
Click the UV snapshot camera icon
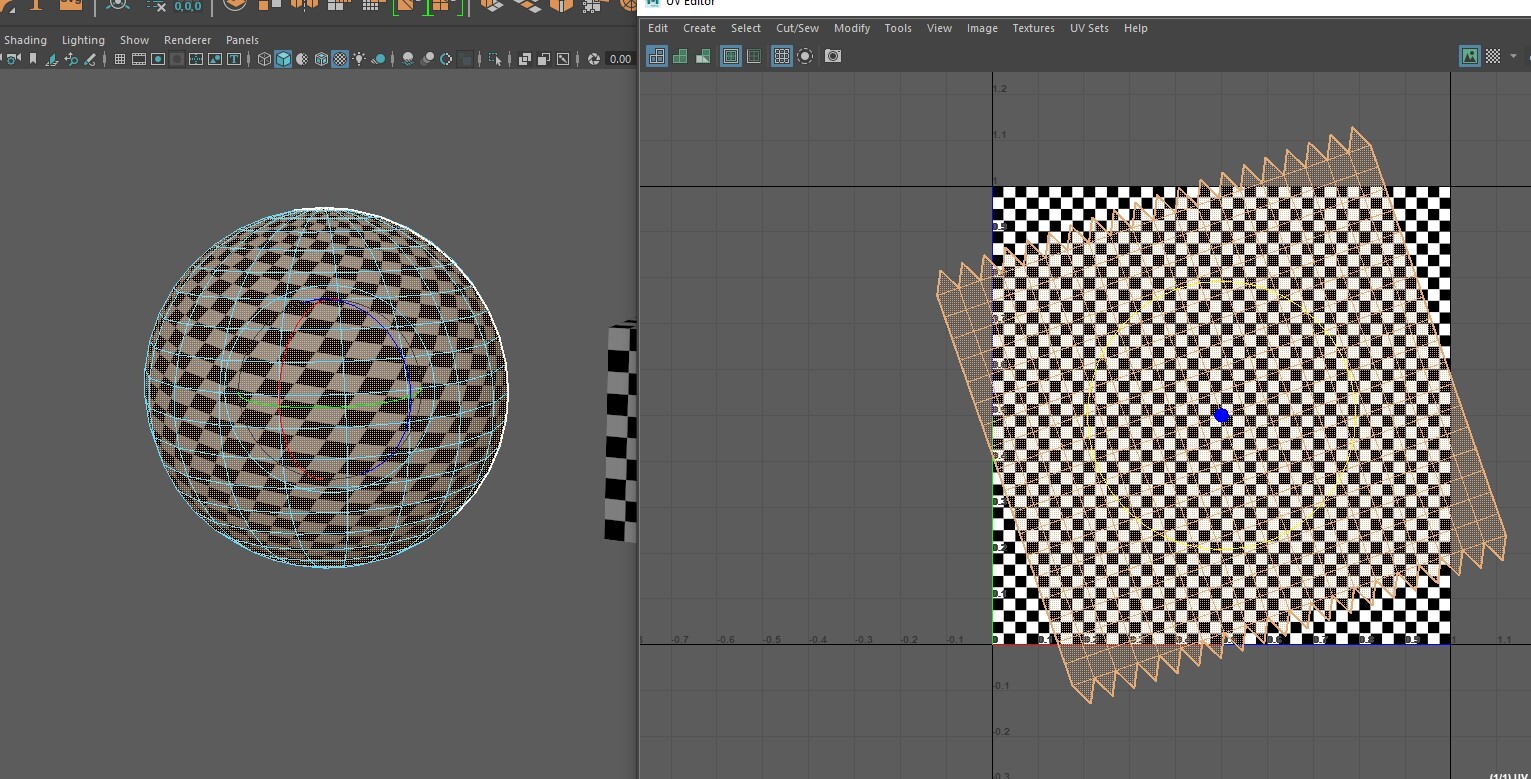tap(833, 56)
